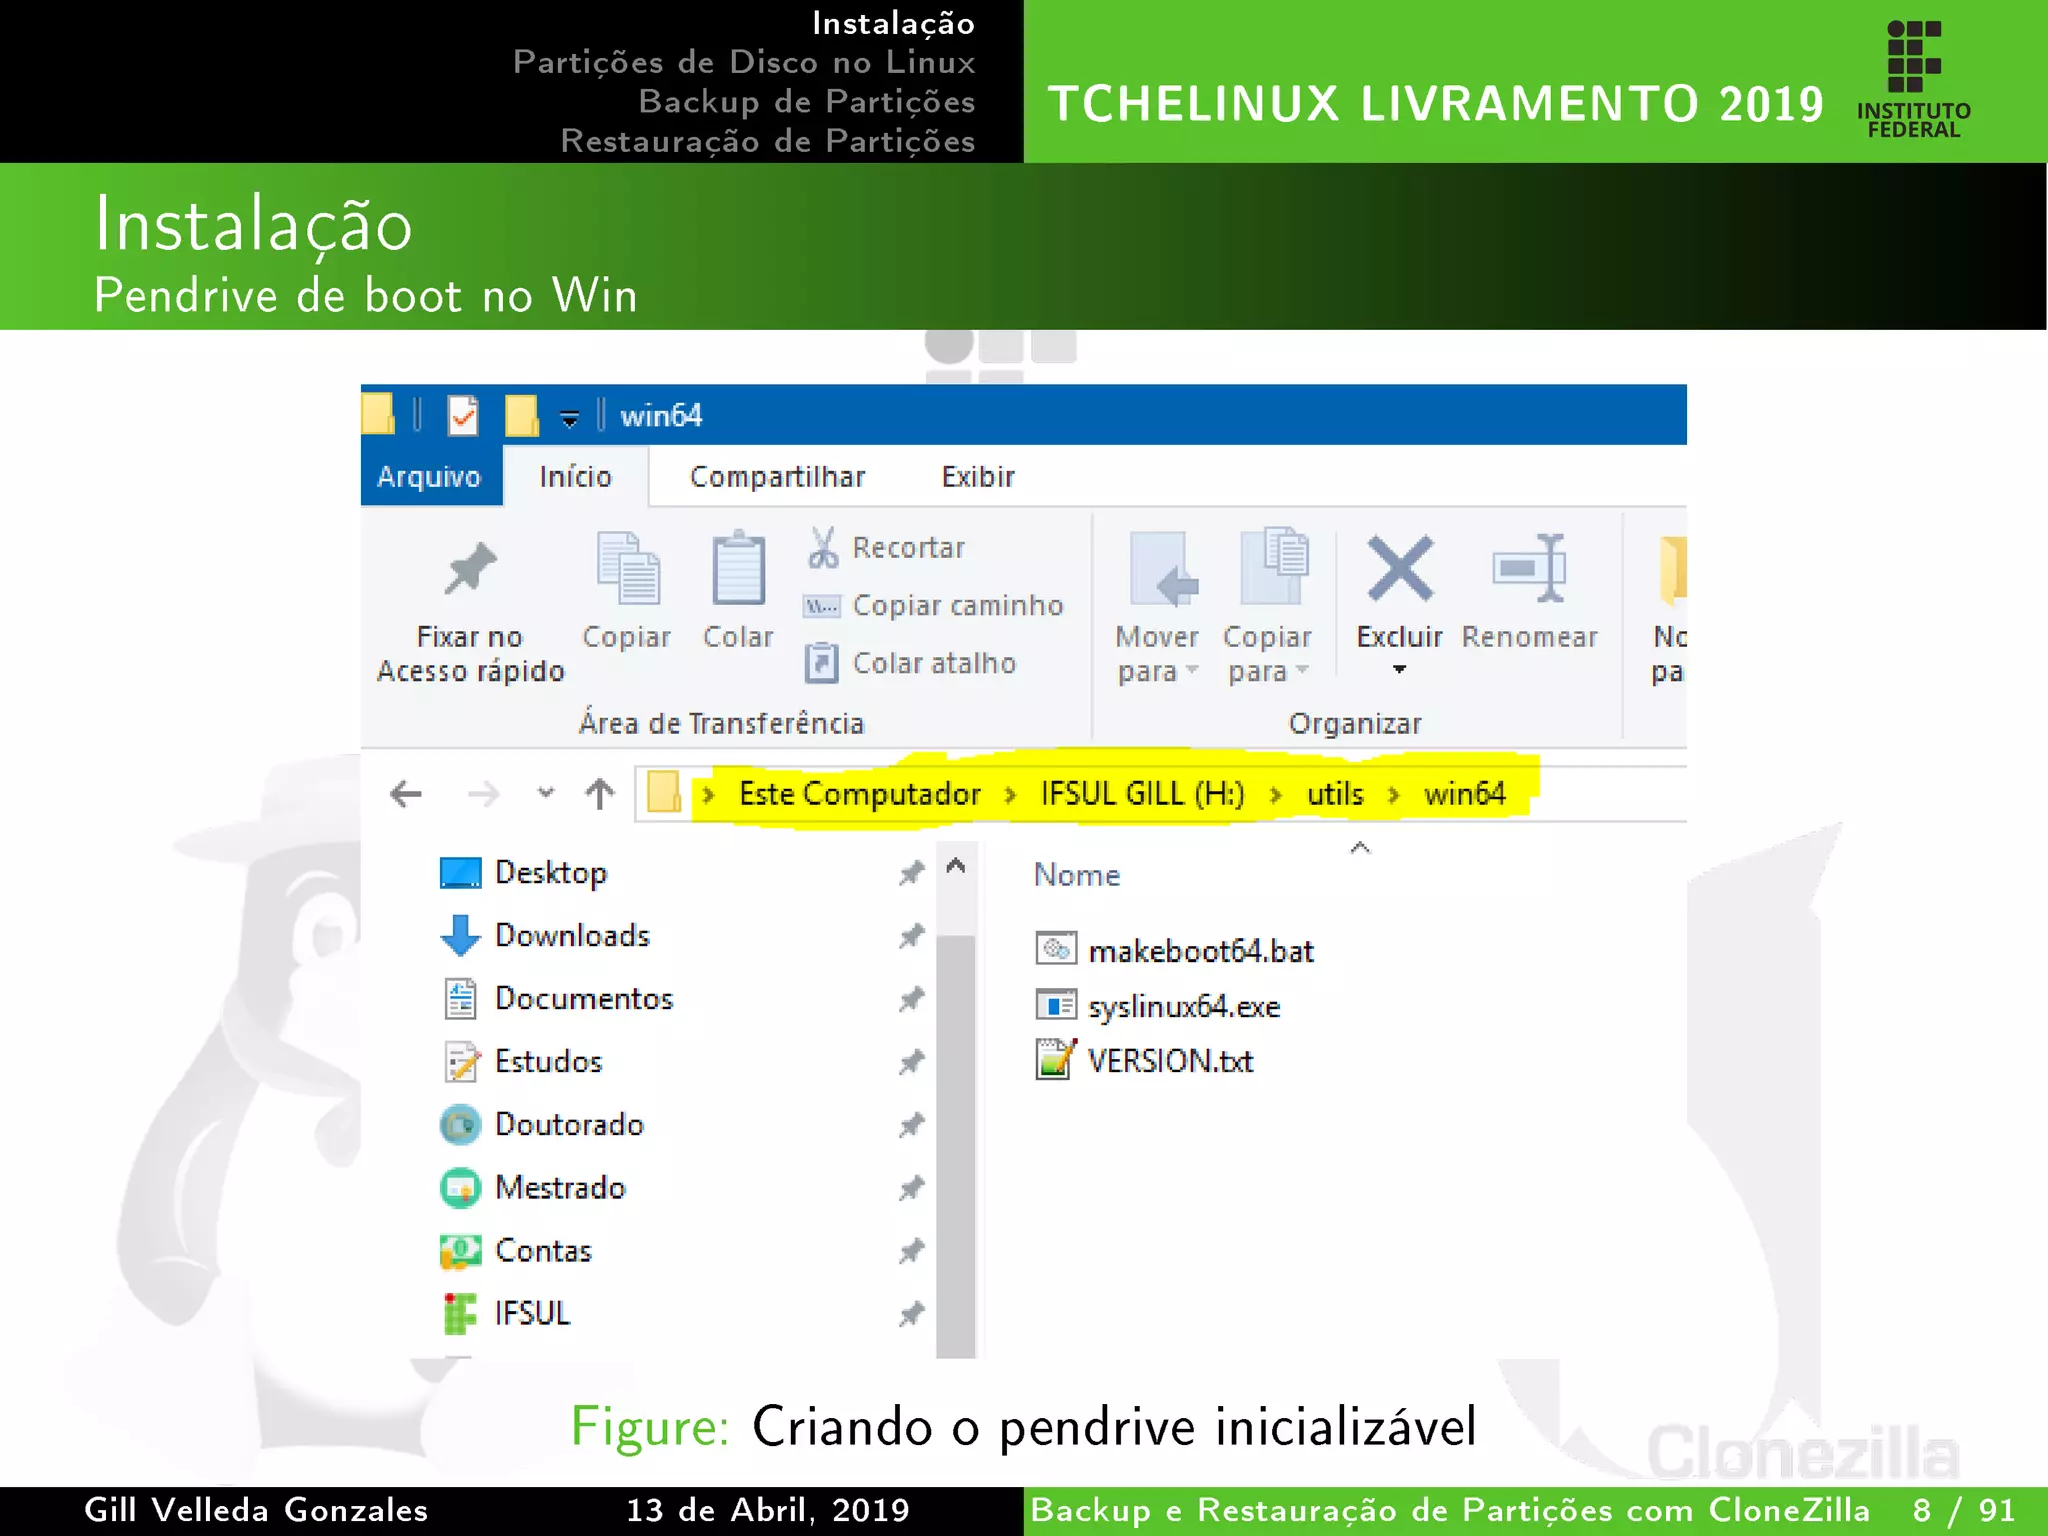The width and height of the screenshot is (2048, 1536).
Task: Click the Restauração de Partições slide navigation link
Action: (767, 141)
